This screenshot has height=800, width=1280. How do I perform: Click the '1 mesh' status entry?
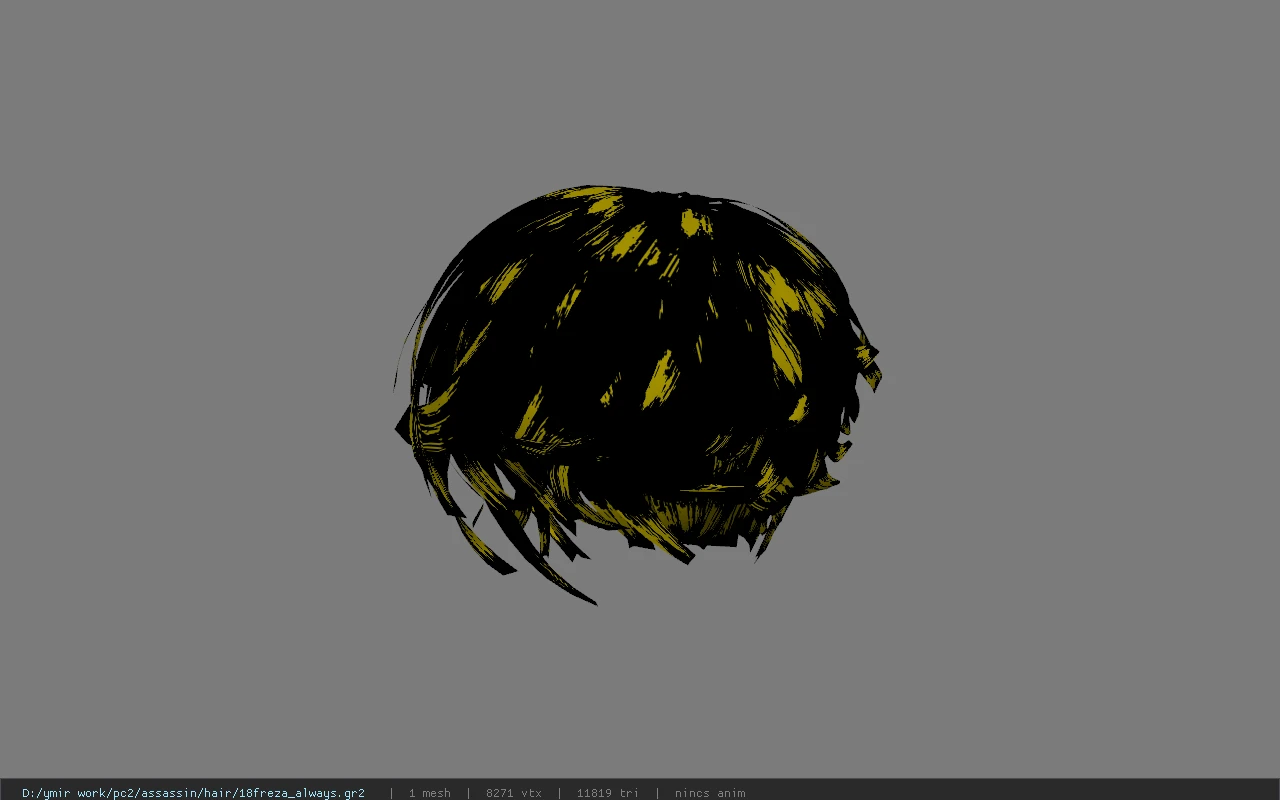click(429, 793)
